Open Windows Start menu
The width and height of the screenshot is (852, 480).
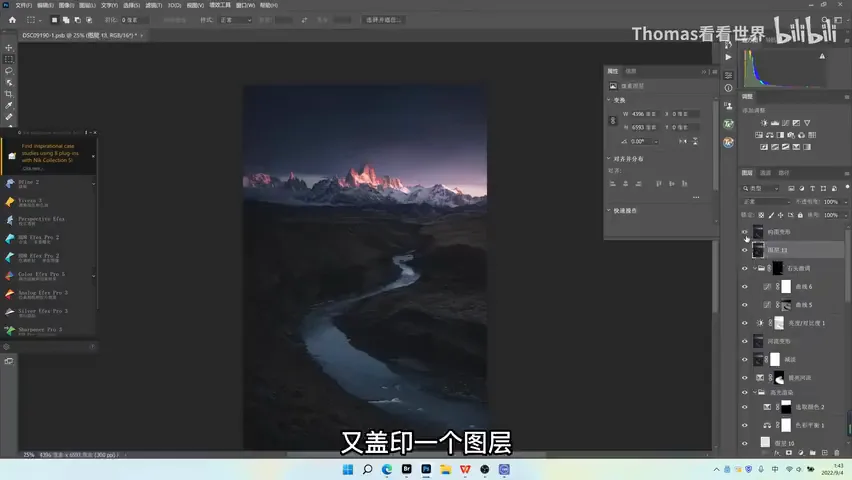coord(348,469)
